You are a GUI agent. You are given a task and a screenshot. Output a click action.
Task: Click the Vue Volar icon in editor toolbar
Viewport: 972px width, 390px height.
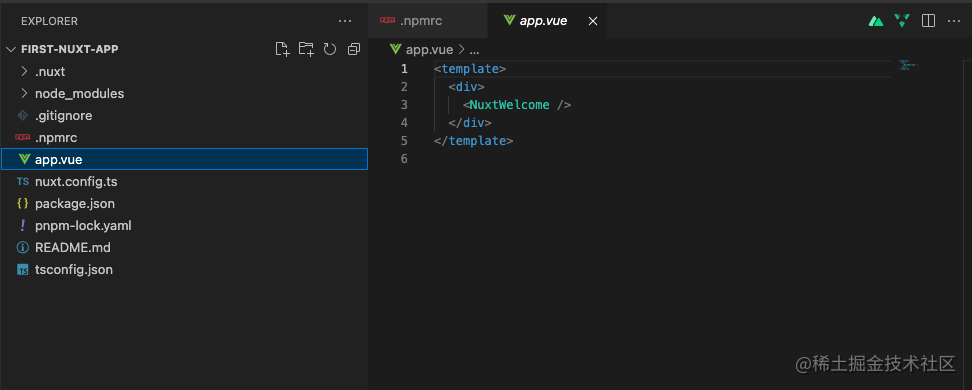902,21
